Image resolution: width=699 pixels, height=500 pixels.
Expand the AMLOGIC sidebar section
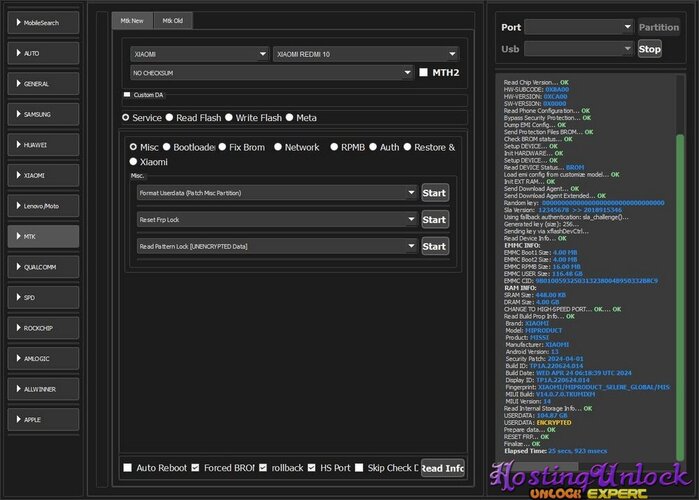point(43,358)
